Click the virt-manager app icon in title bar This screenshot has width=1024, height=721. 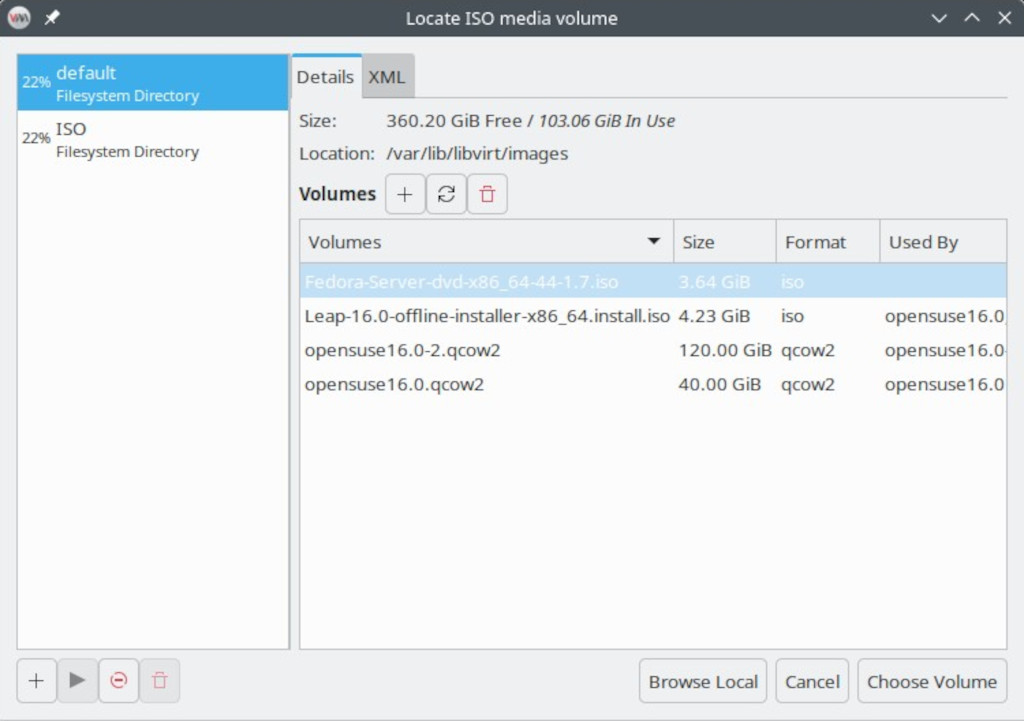(19, 18)
